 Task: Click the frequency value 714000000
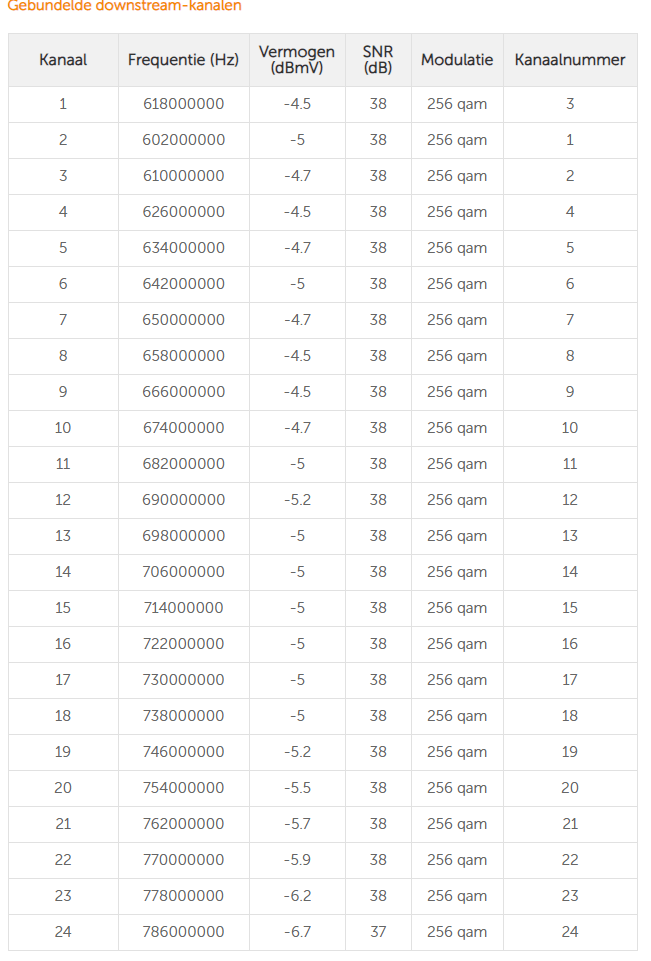pyautogui.click(x=184, y=608)
